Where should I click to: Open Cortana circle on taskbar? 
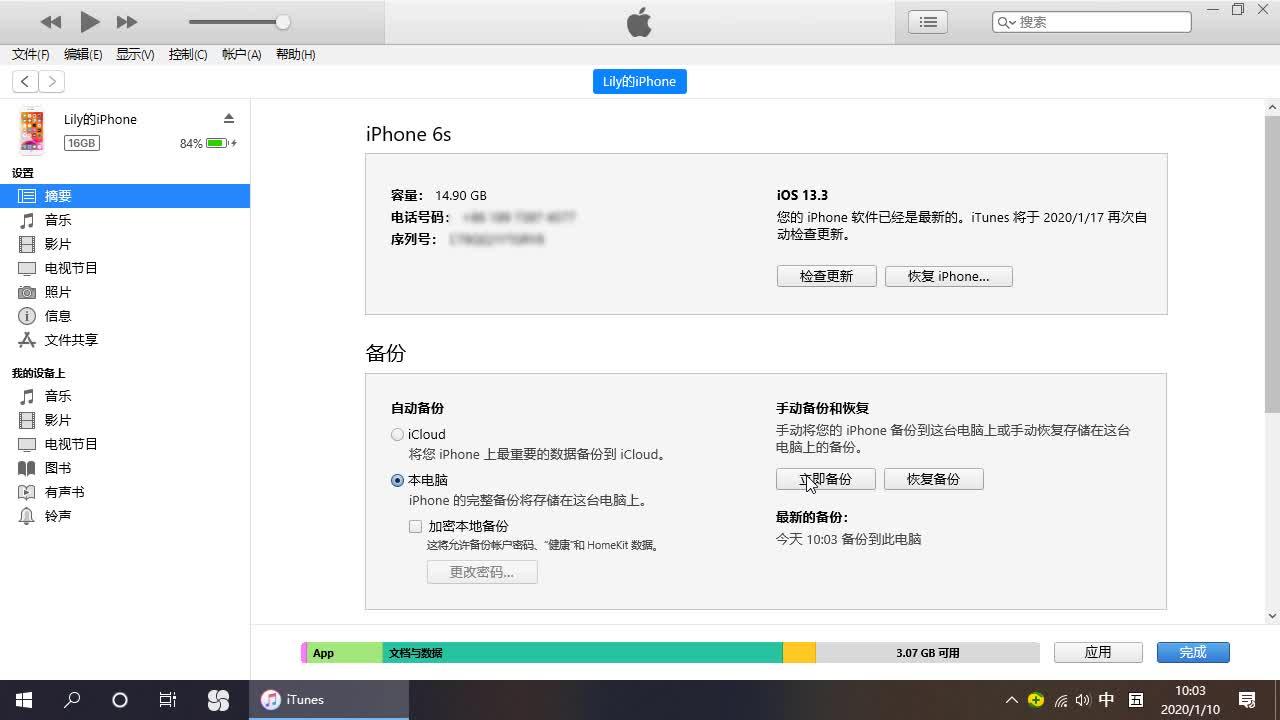[x=120, y=700]
